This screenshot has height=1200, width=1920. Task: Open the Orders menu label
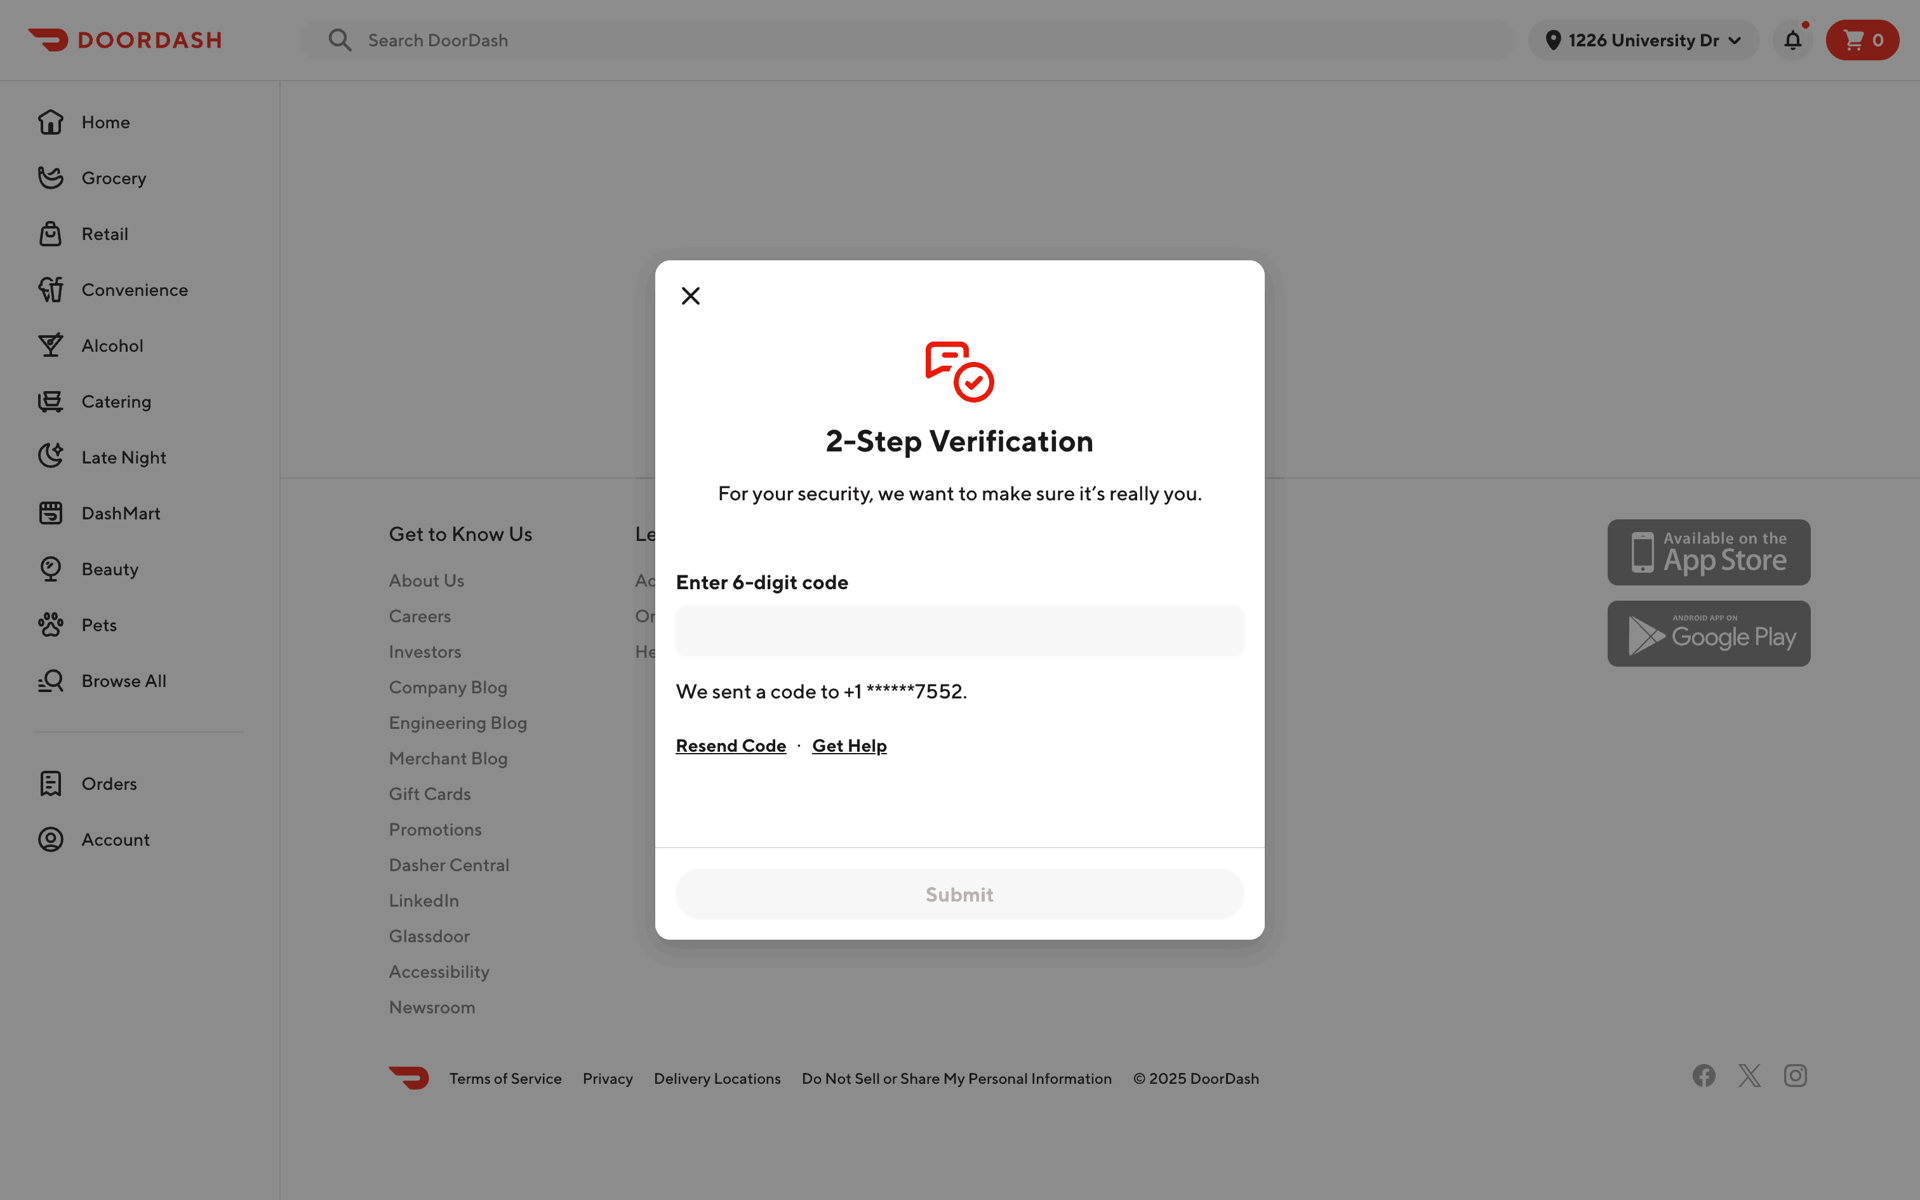point(109,784)
